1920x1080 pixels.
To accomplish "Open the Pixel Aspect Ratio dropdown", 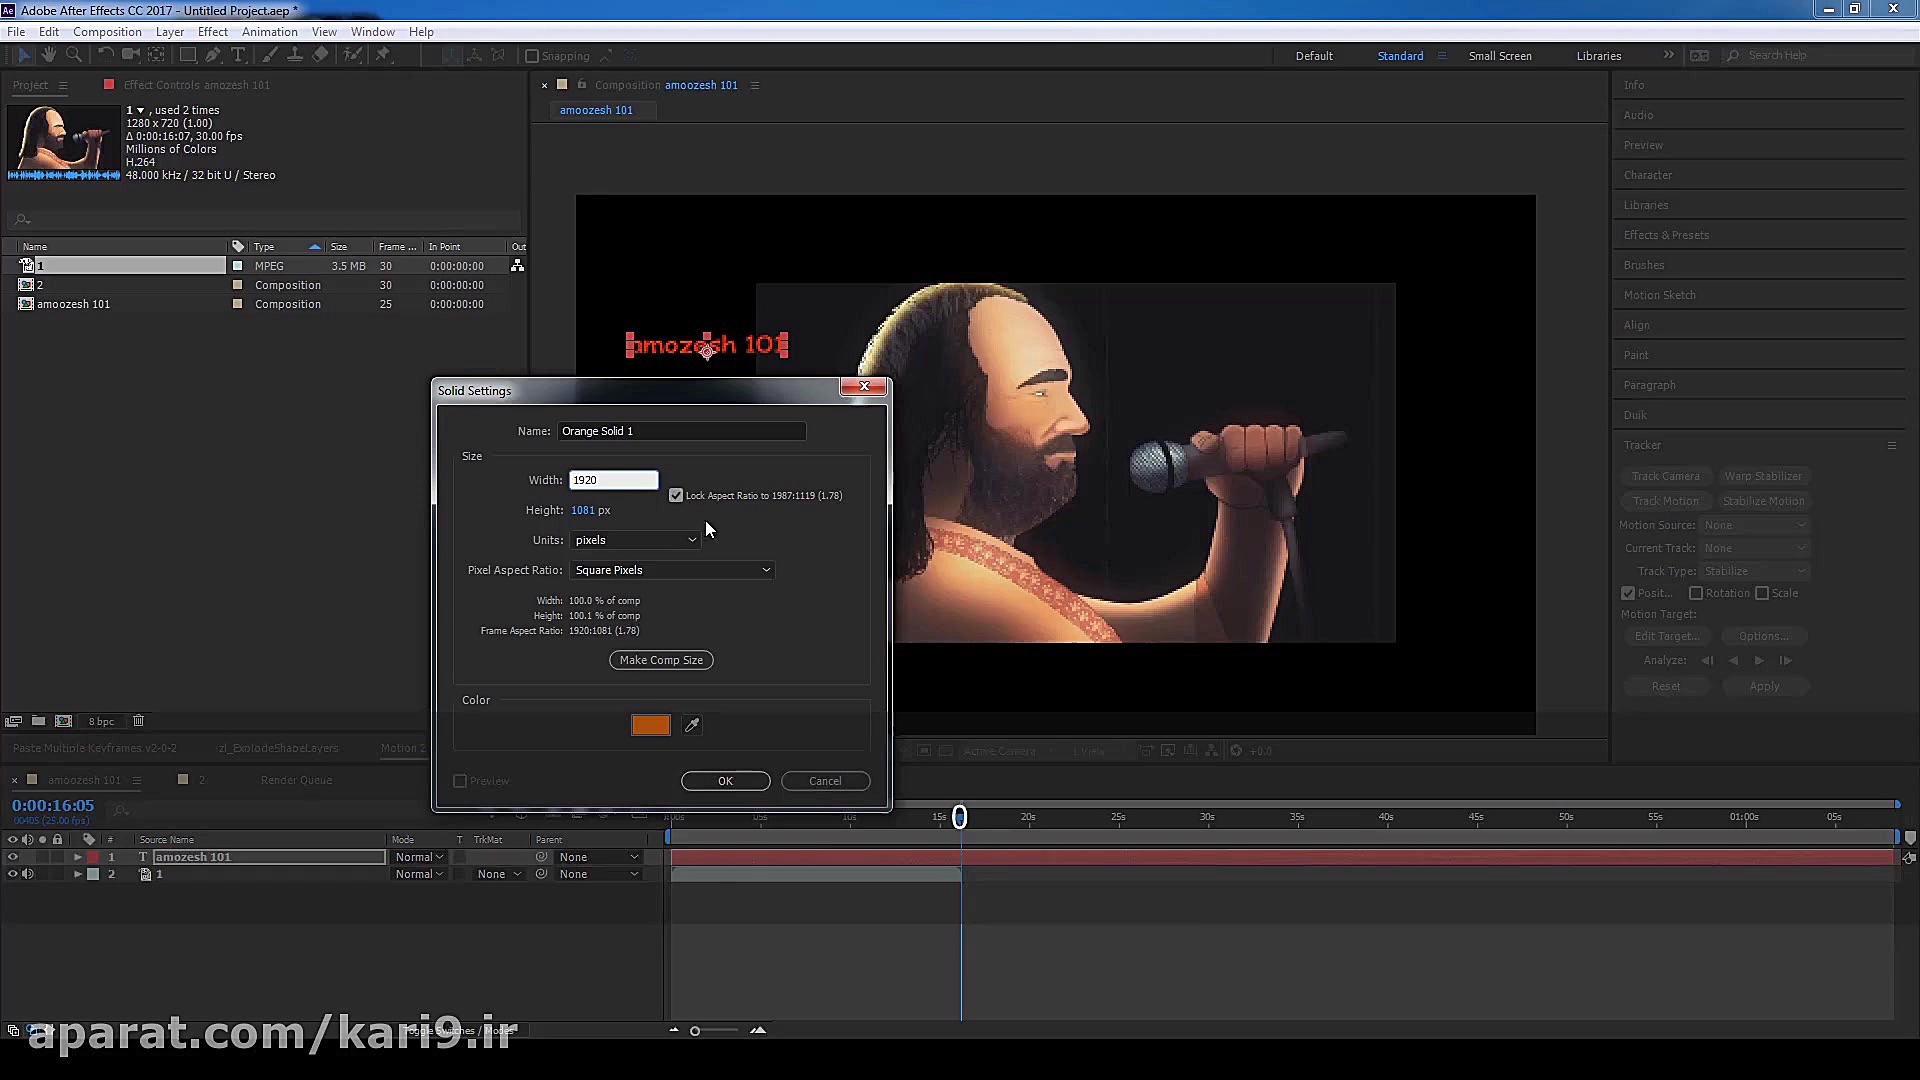I will (x=672, y=570).
